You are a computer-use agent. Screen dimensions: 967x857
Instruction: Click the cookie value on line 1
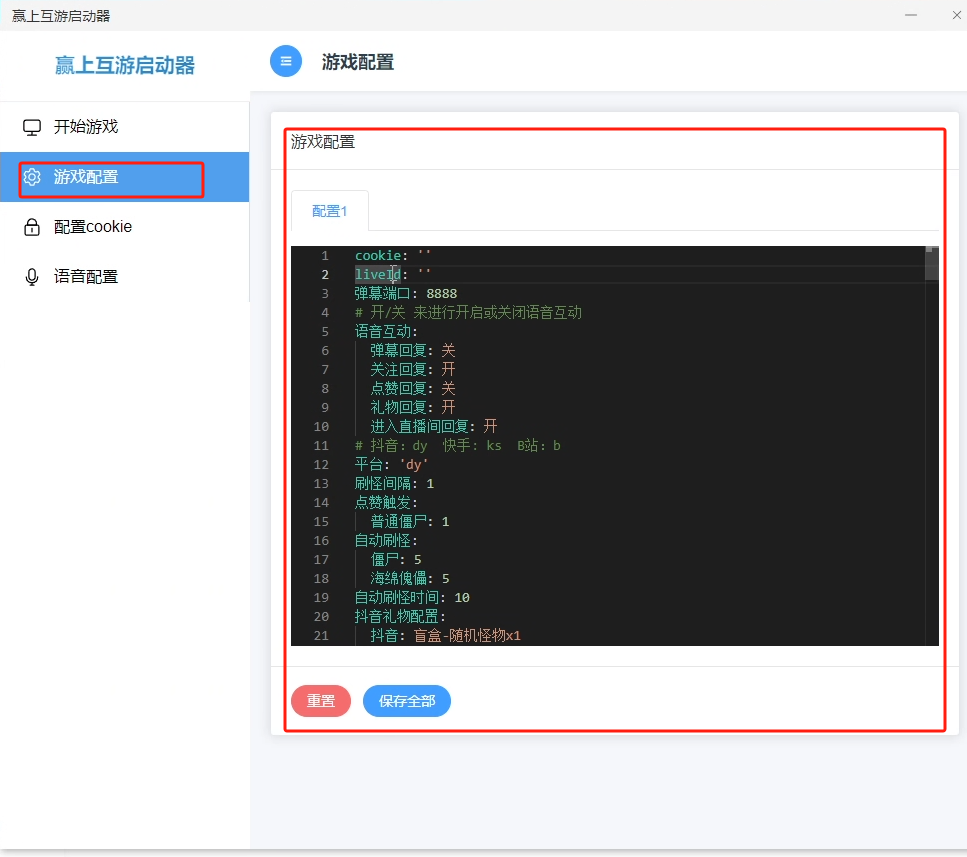pyautogui.click(x=424, y=256)
